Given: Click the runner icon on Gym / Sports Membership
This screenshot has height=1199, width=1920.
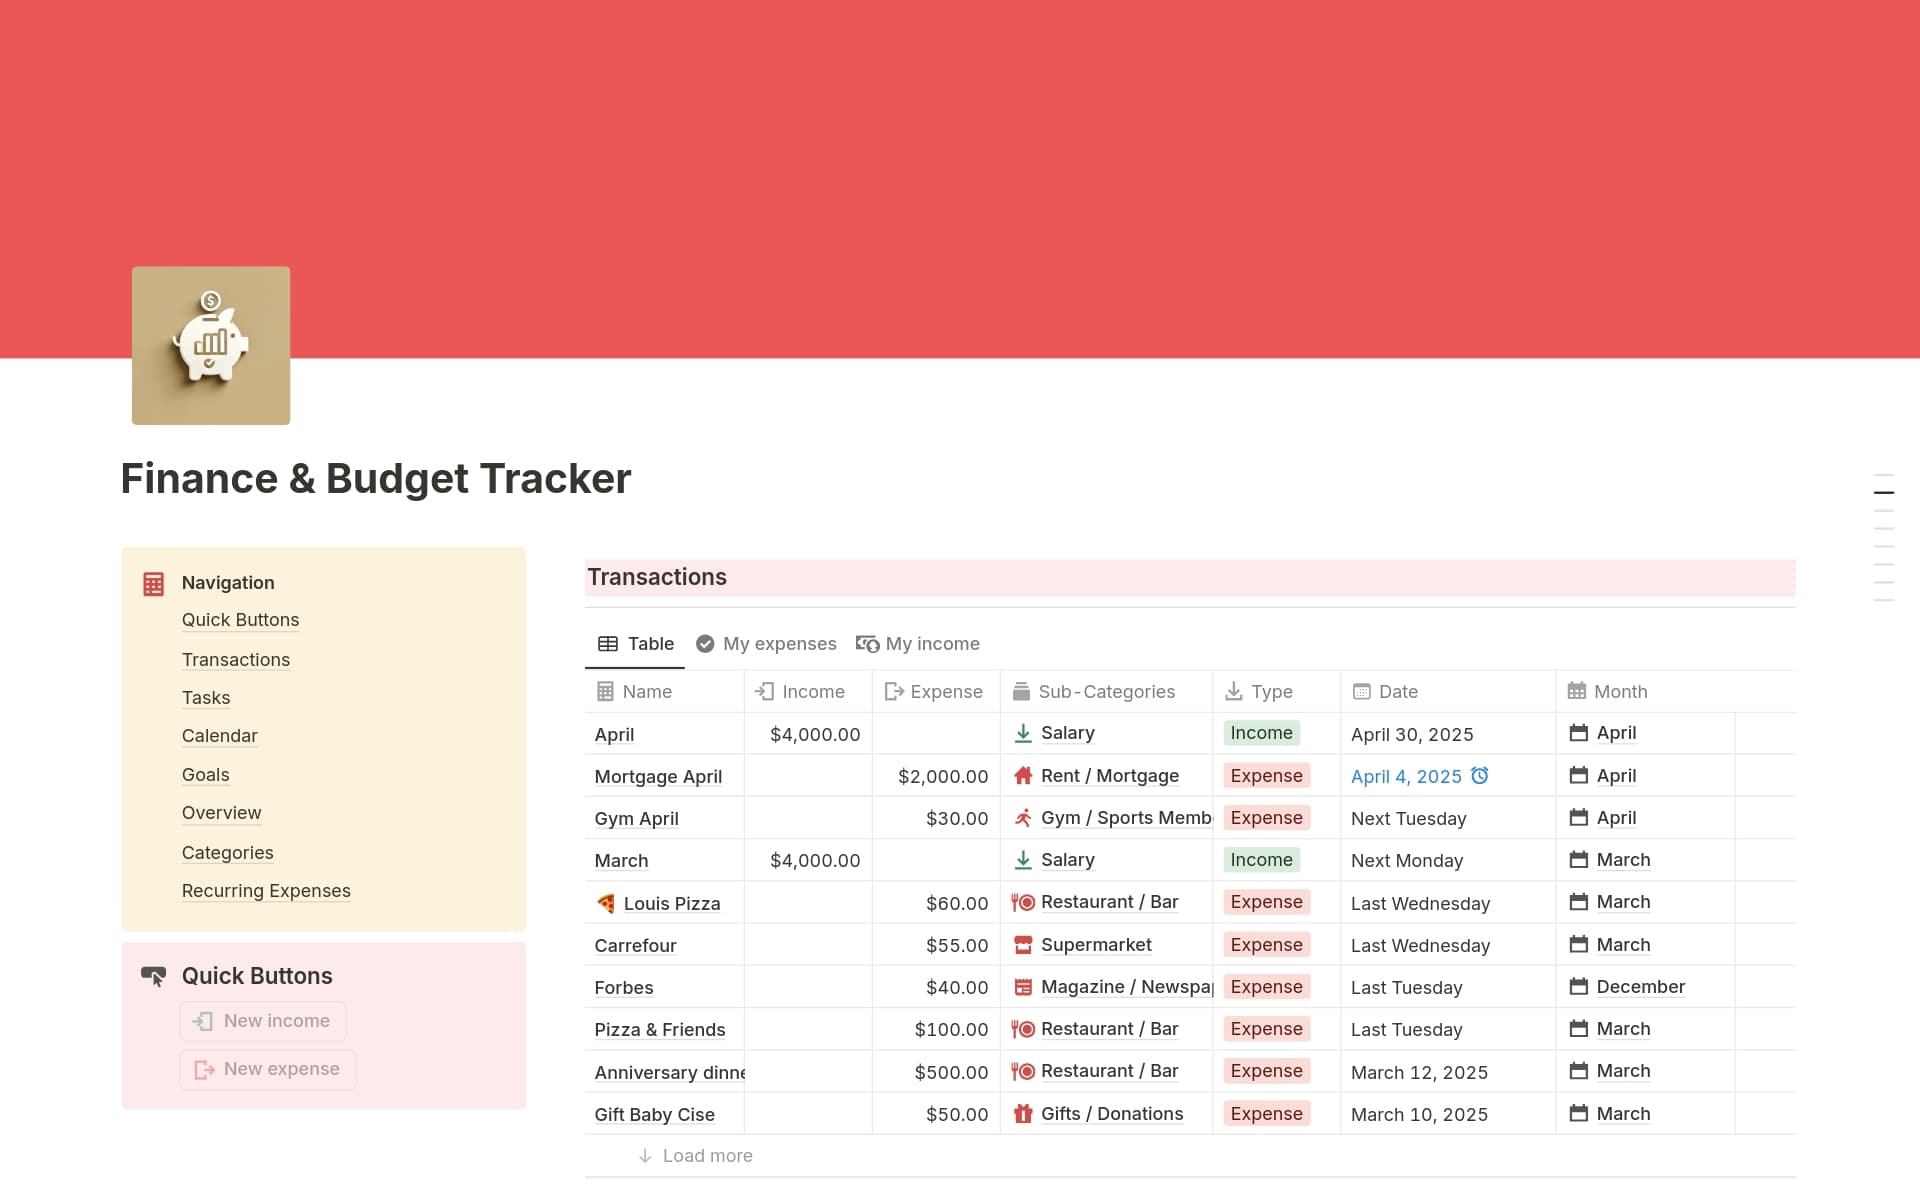Looking at the screenshot, I should 1023,818.
